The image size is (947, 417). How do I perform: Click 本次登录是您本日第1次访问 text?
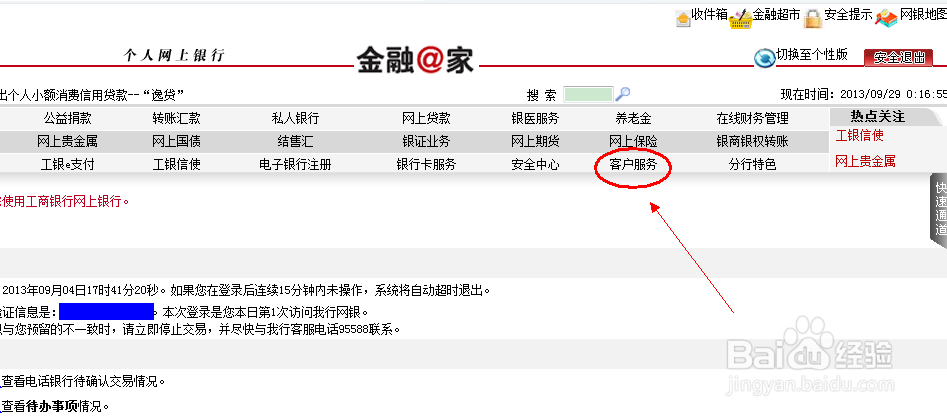coord(265,312)
